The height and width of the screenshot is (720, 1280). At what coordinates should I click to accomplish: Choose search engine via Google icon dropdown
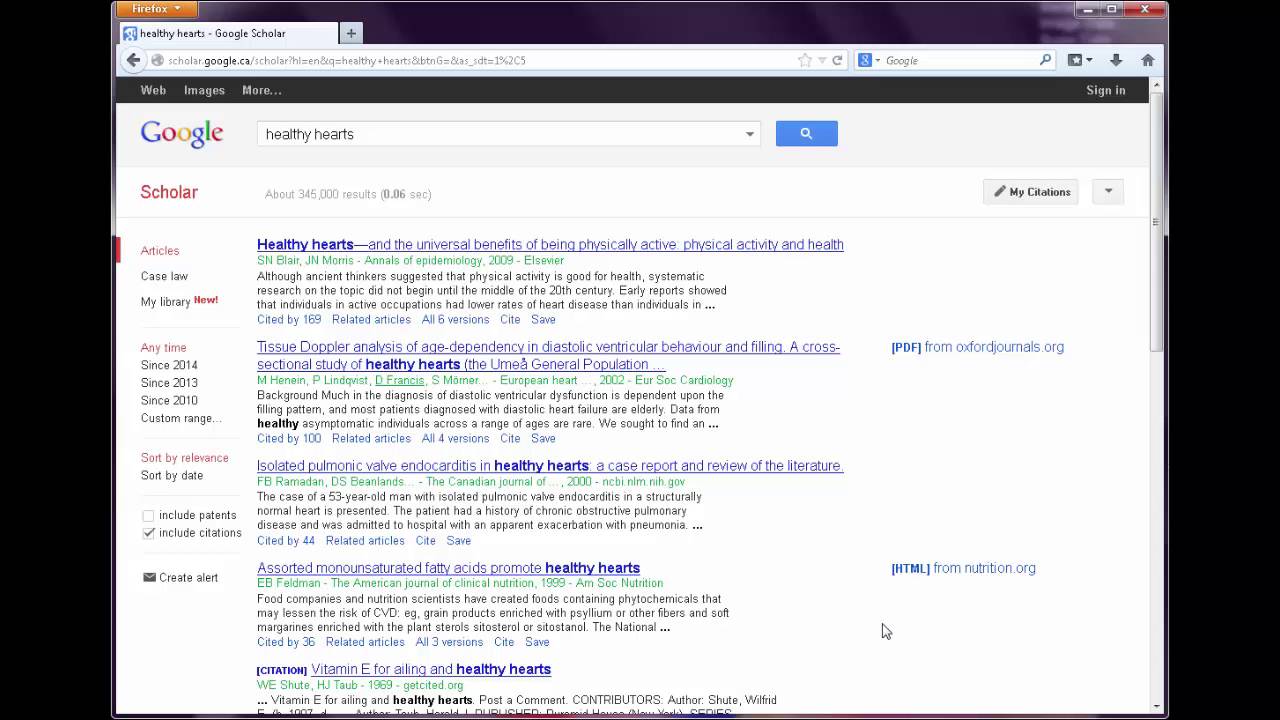pyautogui.click(x=869, y=60)
